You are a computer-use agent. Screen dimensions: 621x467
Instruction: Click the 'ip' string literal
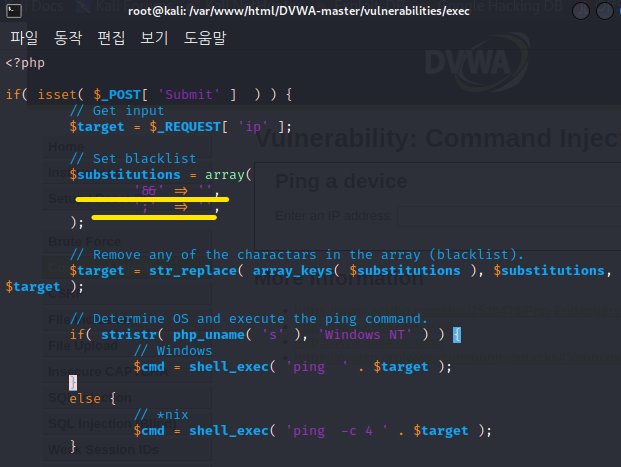[253, 127]
